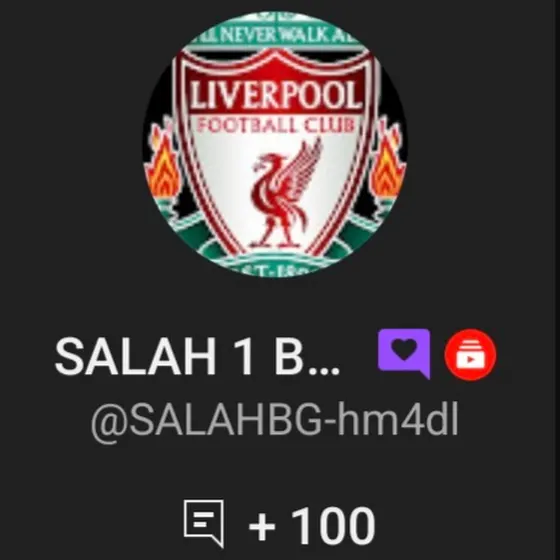Open the Liverpool crest profile picture
The height and width of the screenshot is (560, 560).
coord(275,144)
